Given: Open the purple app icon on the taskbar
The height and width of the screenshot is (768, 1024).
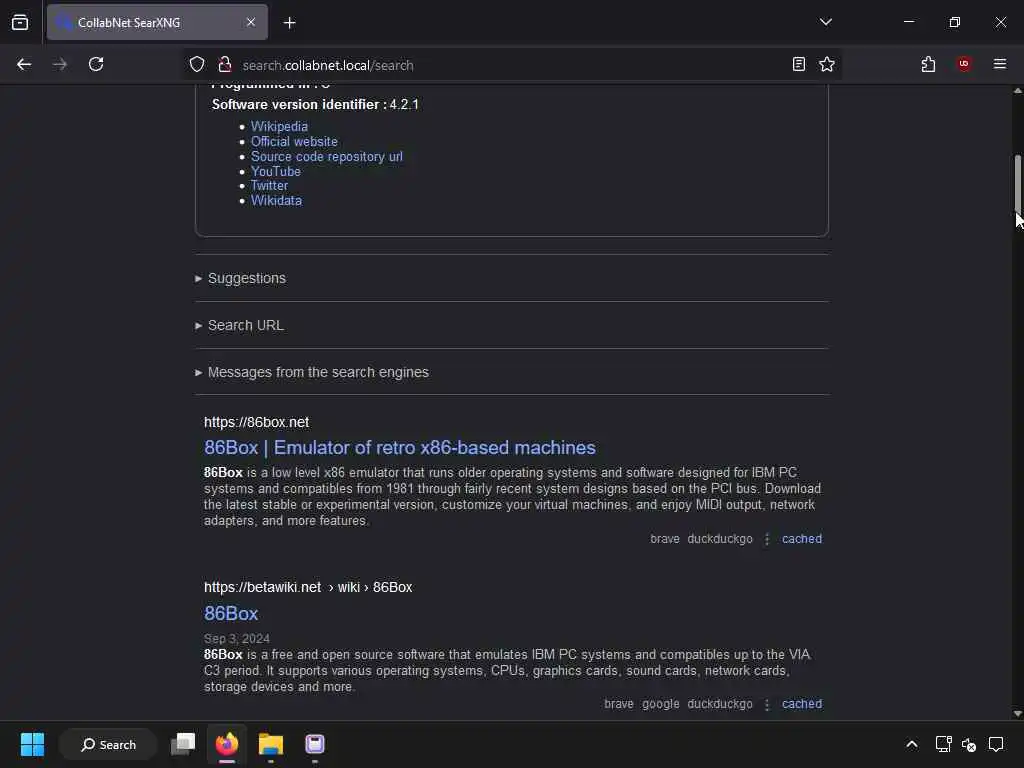Looking at the screenshot, I should (x=315, y=744).
